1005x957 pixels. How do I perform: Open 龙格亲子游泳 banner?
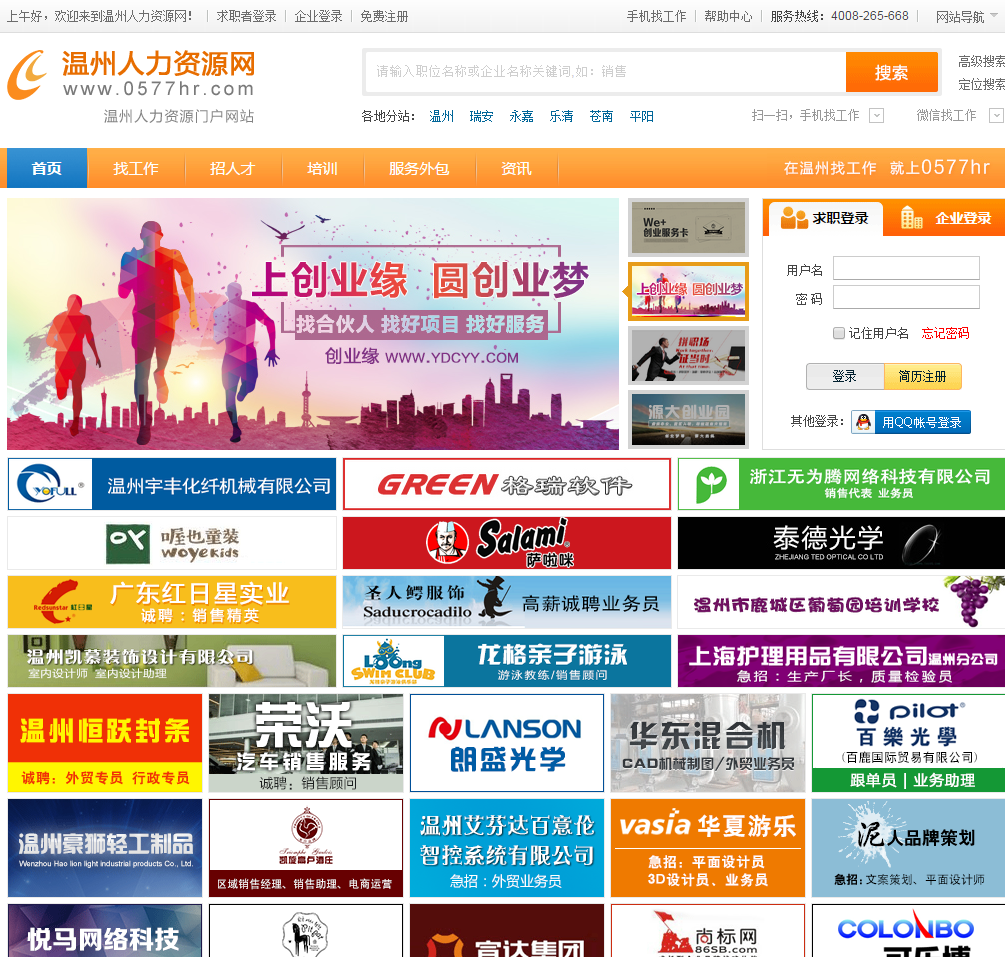coord(507,661)
